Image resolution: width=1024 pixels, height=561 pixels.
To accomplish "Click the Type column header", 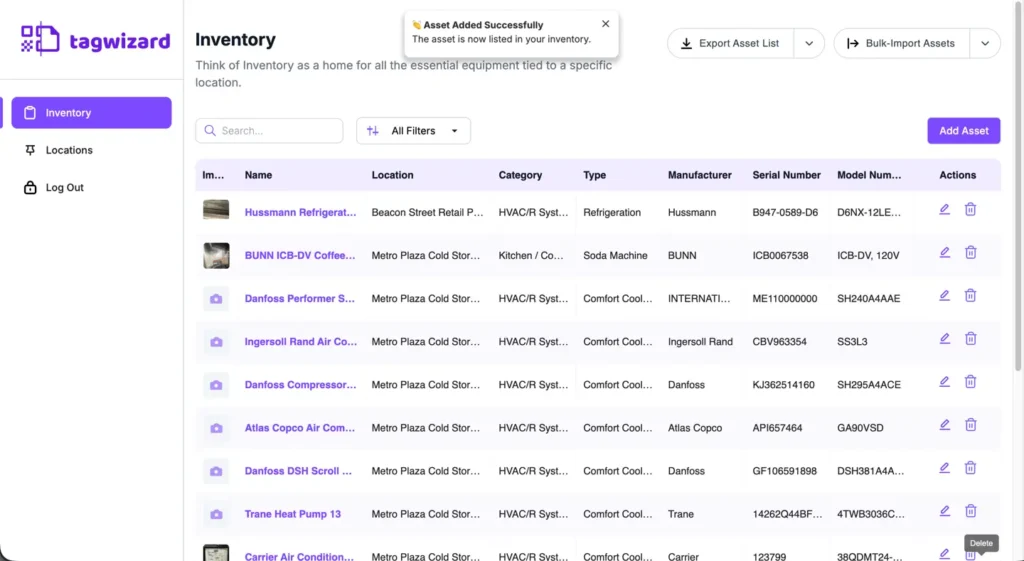I will coord(595,175).
